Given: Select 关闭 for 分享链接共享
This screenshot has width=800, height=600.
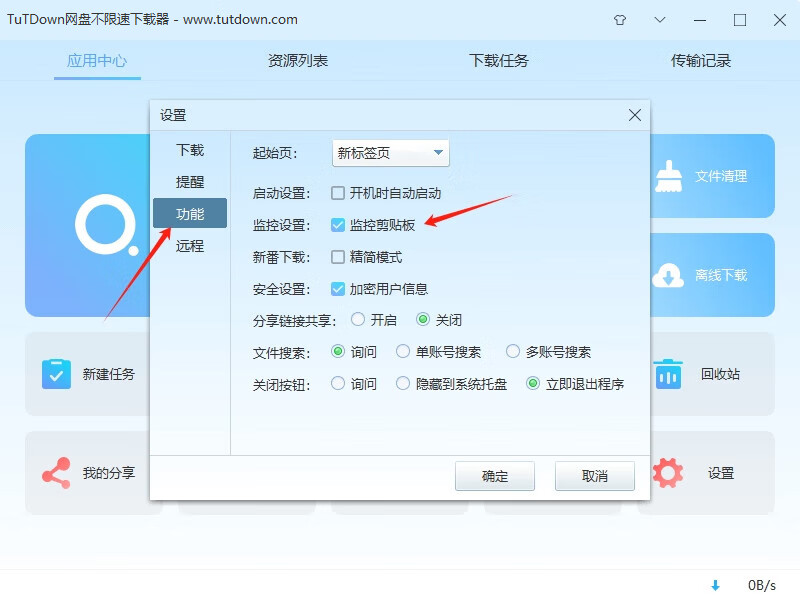Looking at the screenshot, I should tap(423, 319).
